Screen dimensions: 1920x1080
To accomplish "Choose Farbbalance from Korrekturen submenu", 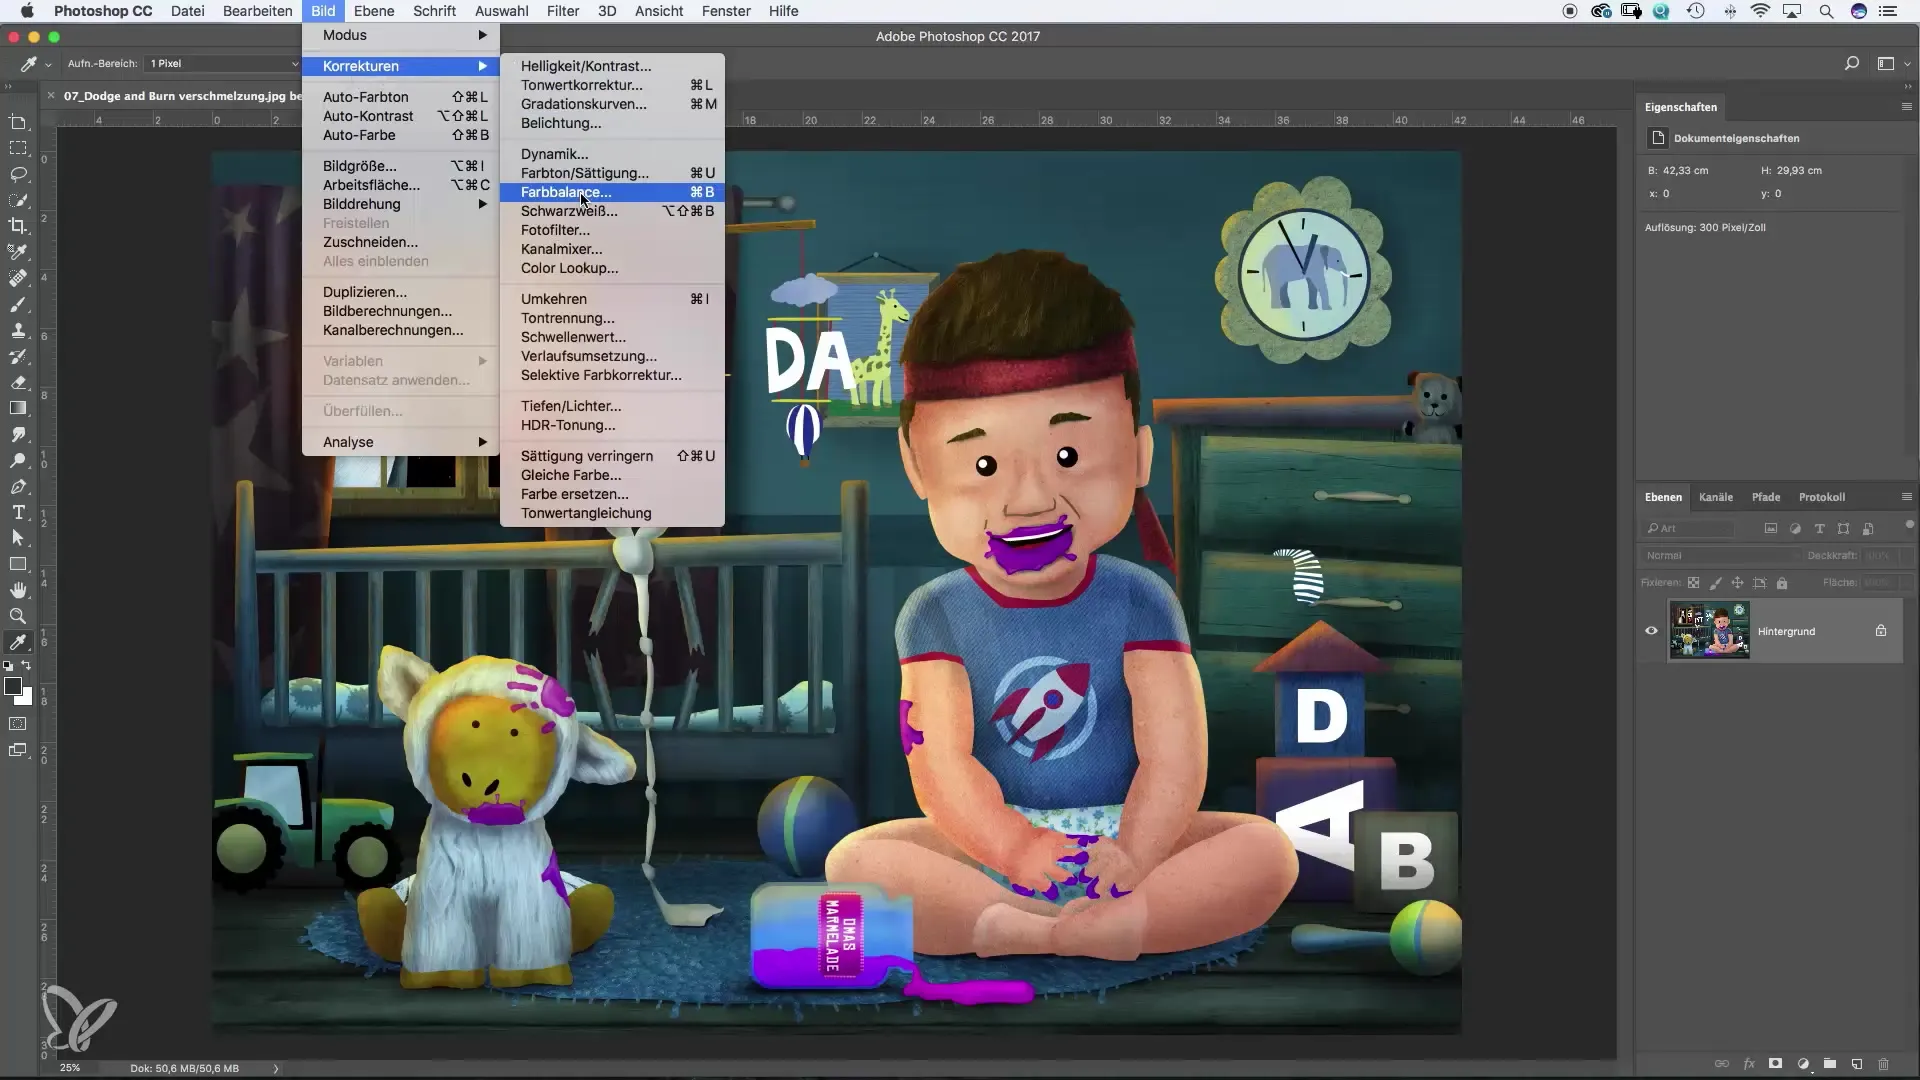I will pyautogui.click(x=612, y=192).
